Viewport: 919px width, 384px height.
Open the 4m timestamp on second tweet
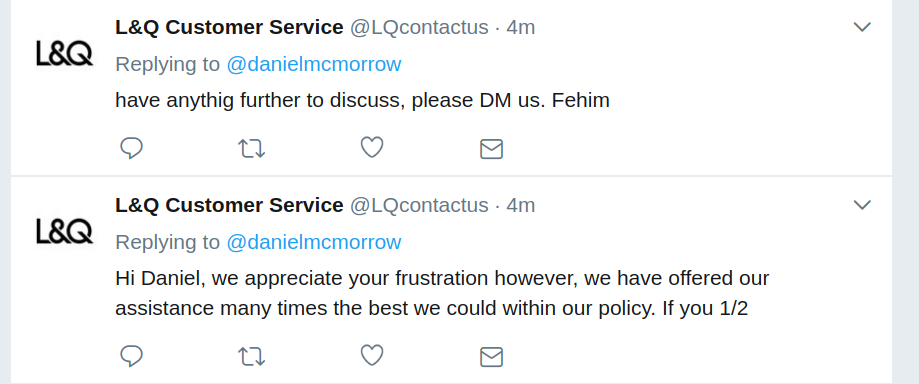tap(520, 205)
